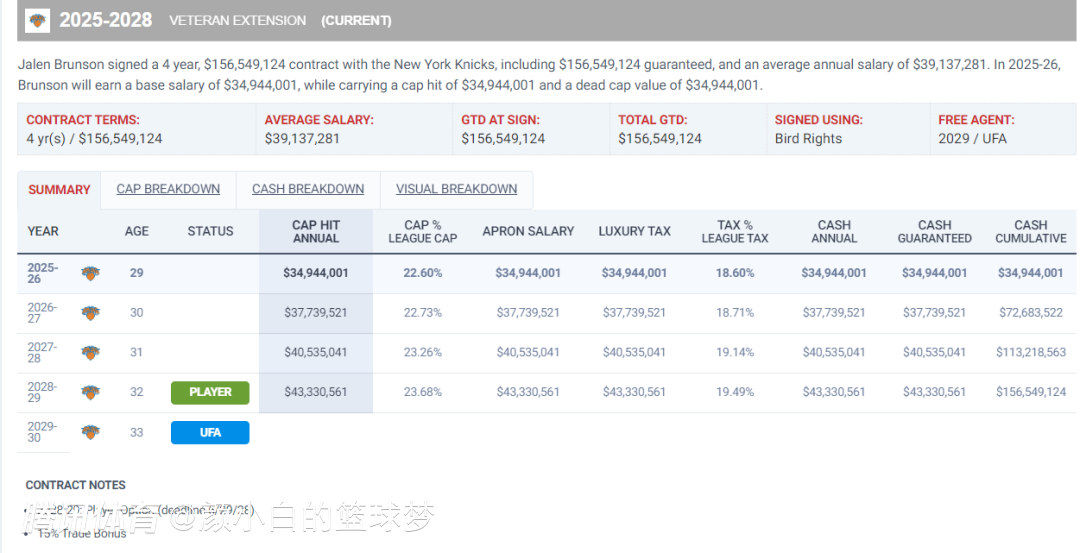Click the Luxury Tax column header
1080x553 pixels.
pos(634,231)
